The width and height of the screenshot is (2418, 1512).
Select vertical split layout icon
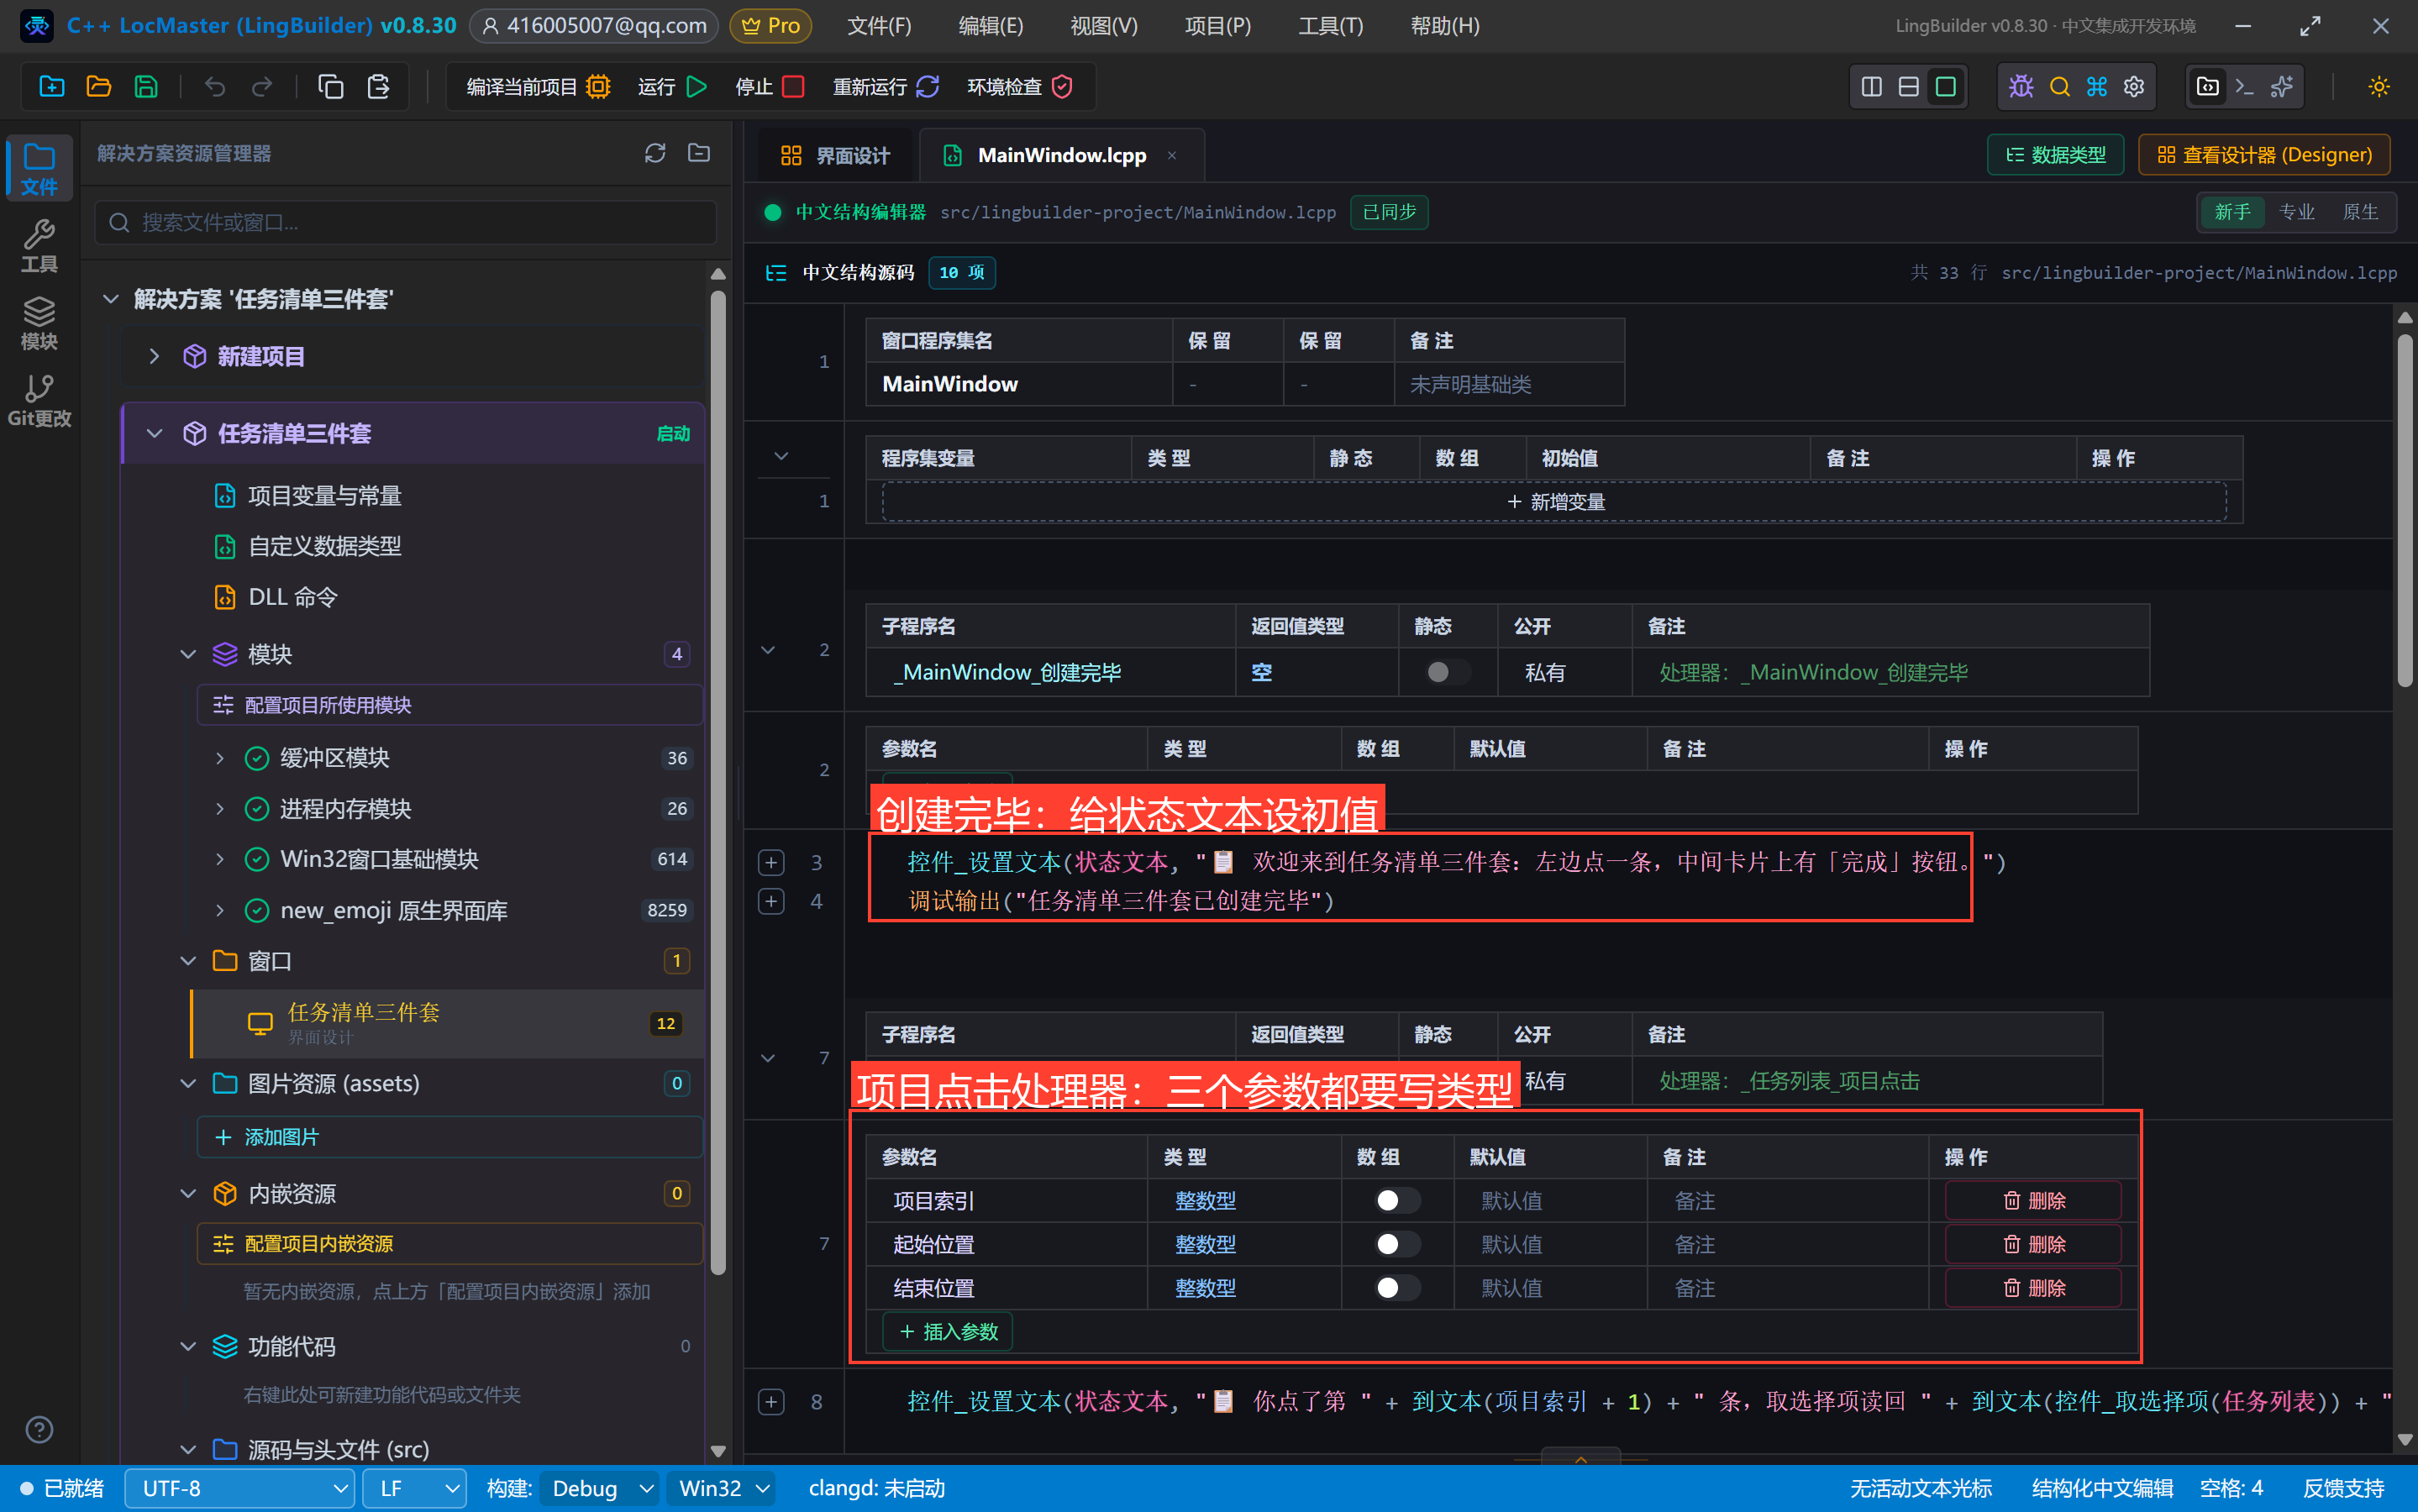(1871, 87)
